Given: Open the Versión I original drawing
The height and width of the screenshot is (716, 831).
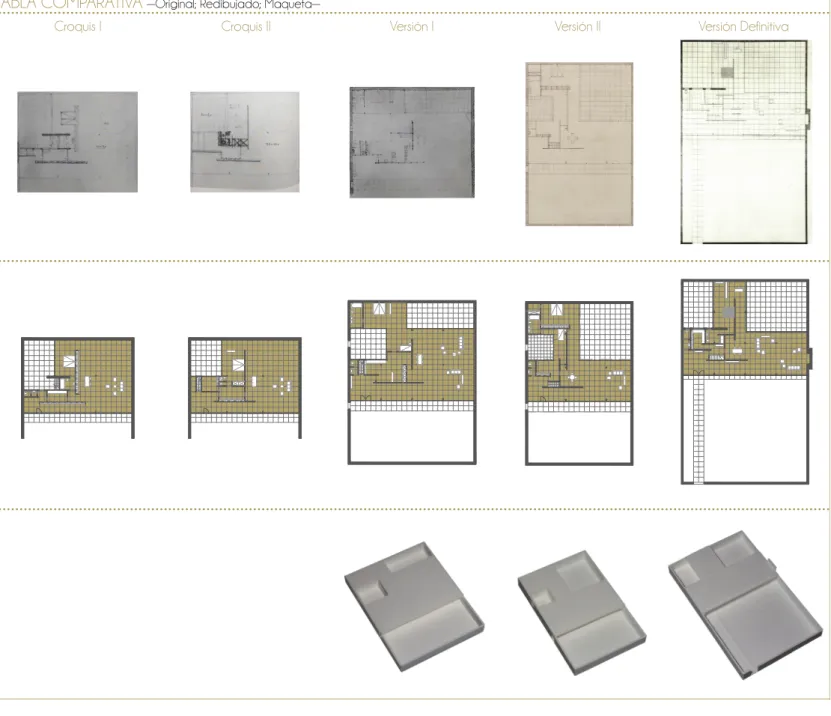Looking at the screenshot, I should click(x=412, y=143).
